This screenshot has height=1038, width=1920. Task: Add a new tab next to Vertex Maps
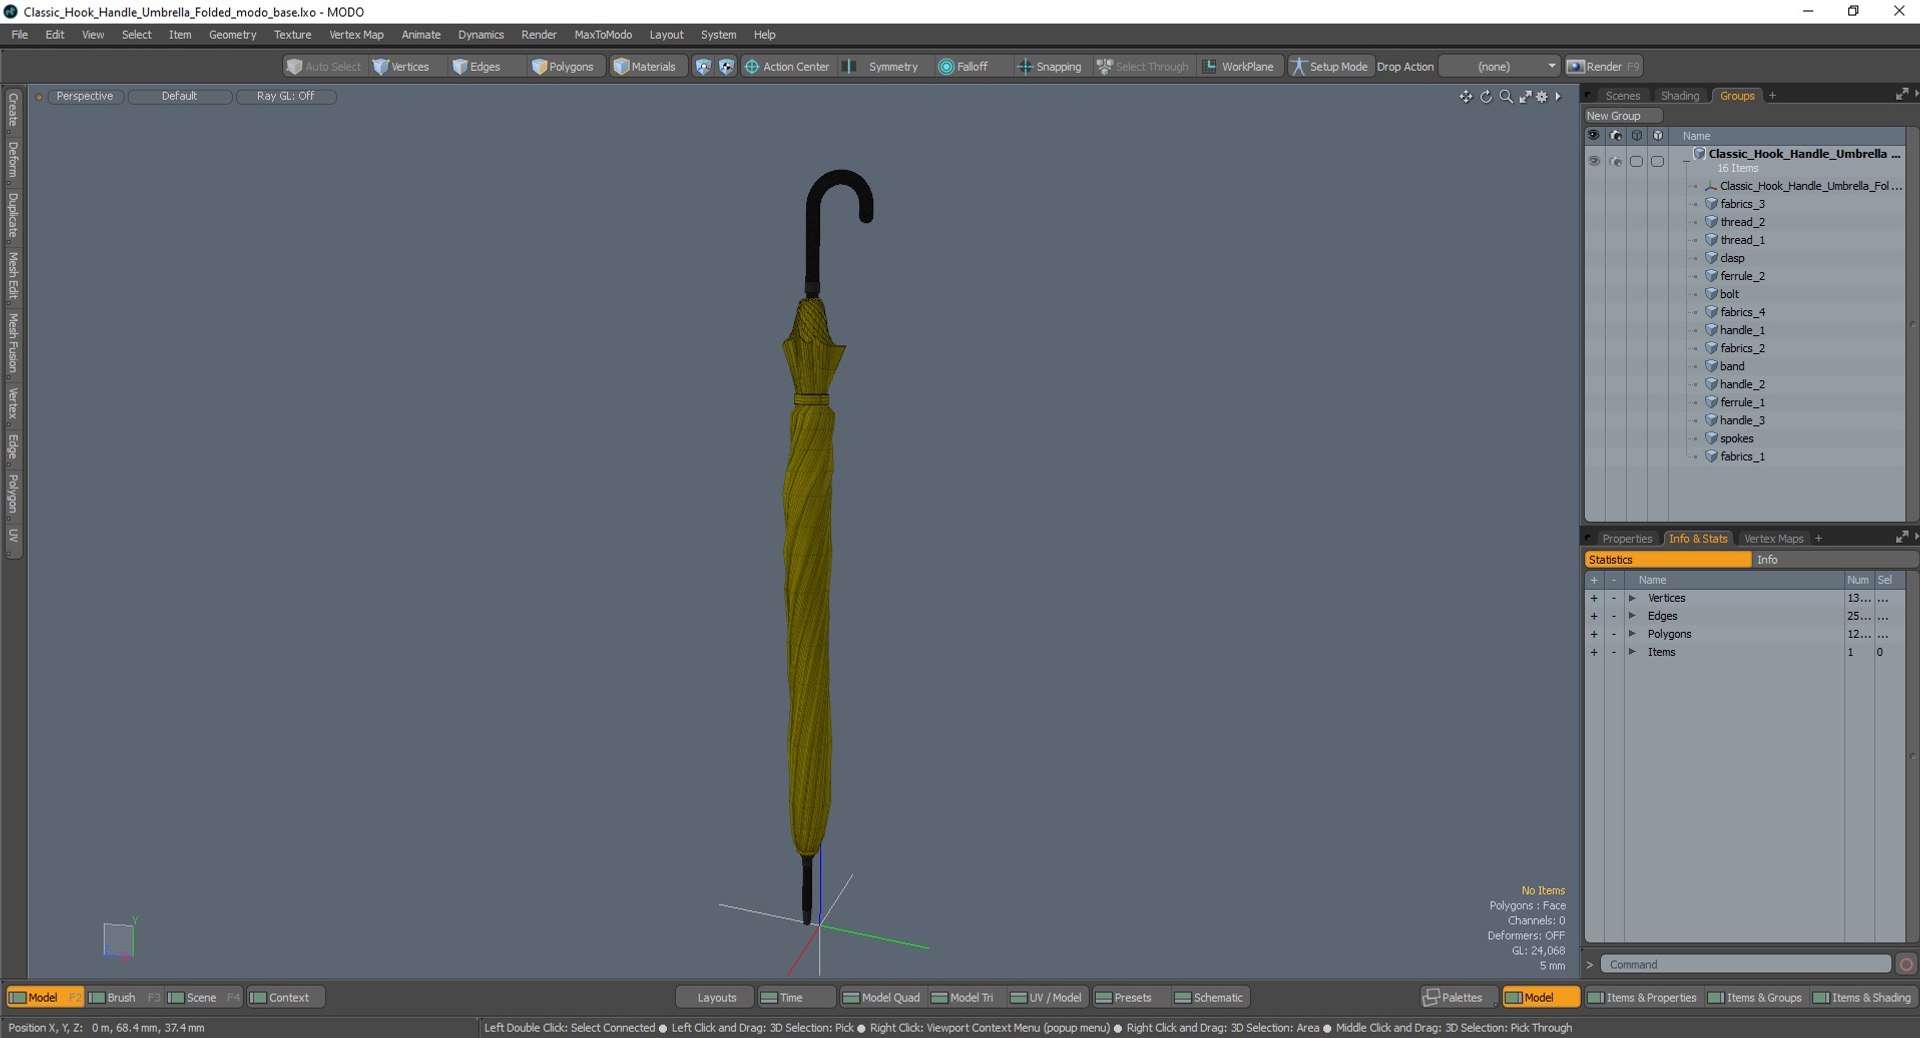pyautogui.click(x=1819, y=539)
